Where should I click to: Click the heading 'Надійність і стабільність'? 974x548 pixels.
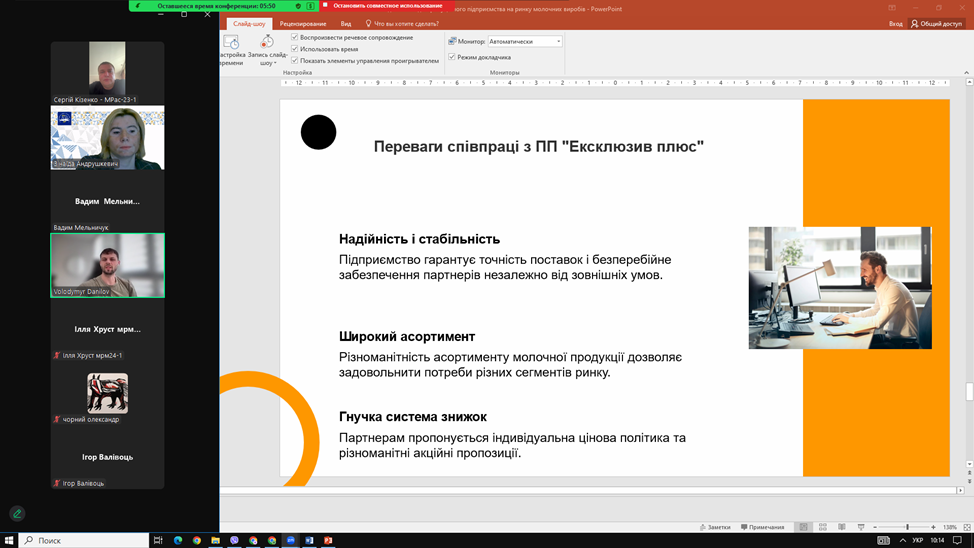click(419, 239)
